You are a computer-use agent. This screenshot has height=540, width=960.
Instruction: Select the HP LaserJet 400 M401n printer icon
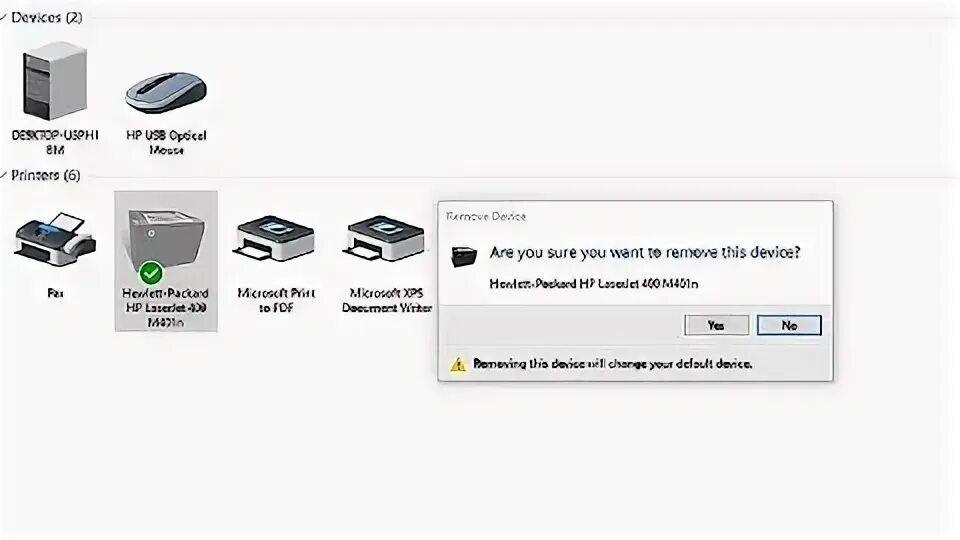pos(166,240)
